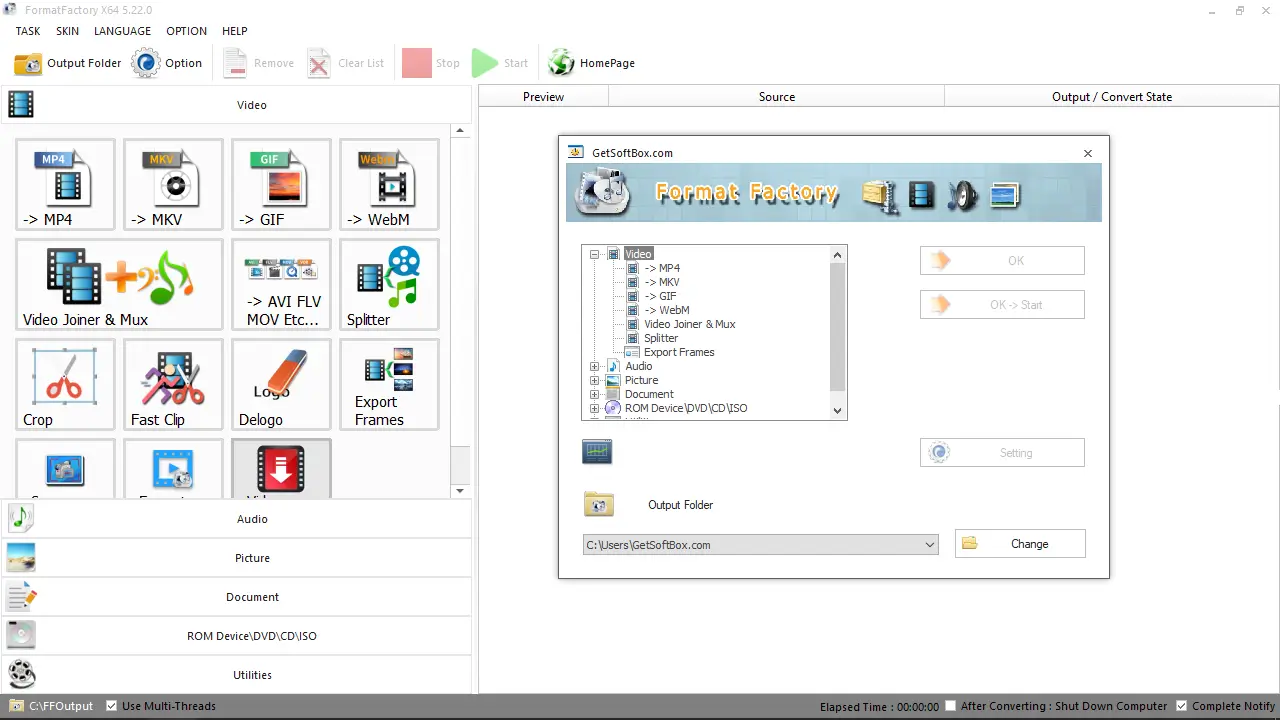
Task: Choose the -> GIF conversion tile
Action: (x=282, y=185)
